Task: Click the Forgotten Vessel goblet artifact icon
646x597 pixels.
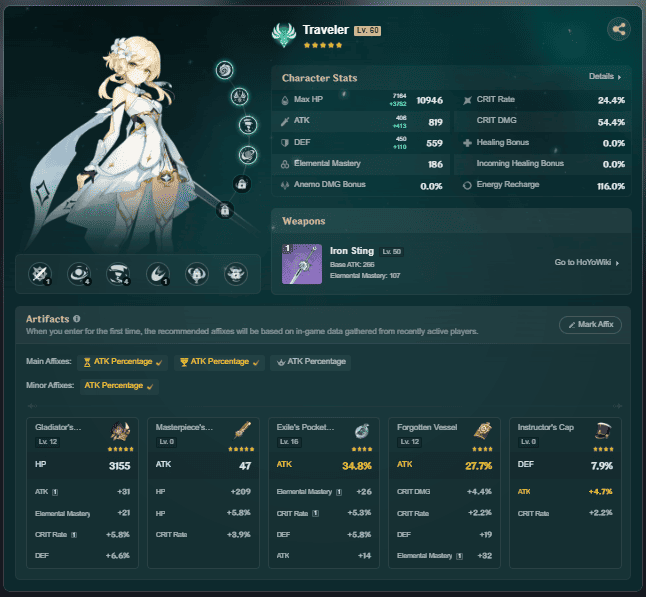Action: coord(482,431)
